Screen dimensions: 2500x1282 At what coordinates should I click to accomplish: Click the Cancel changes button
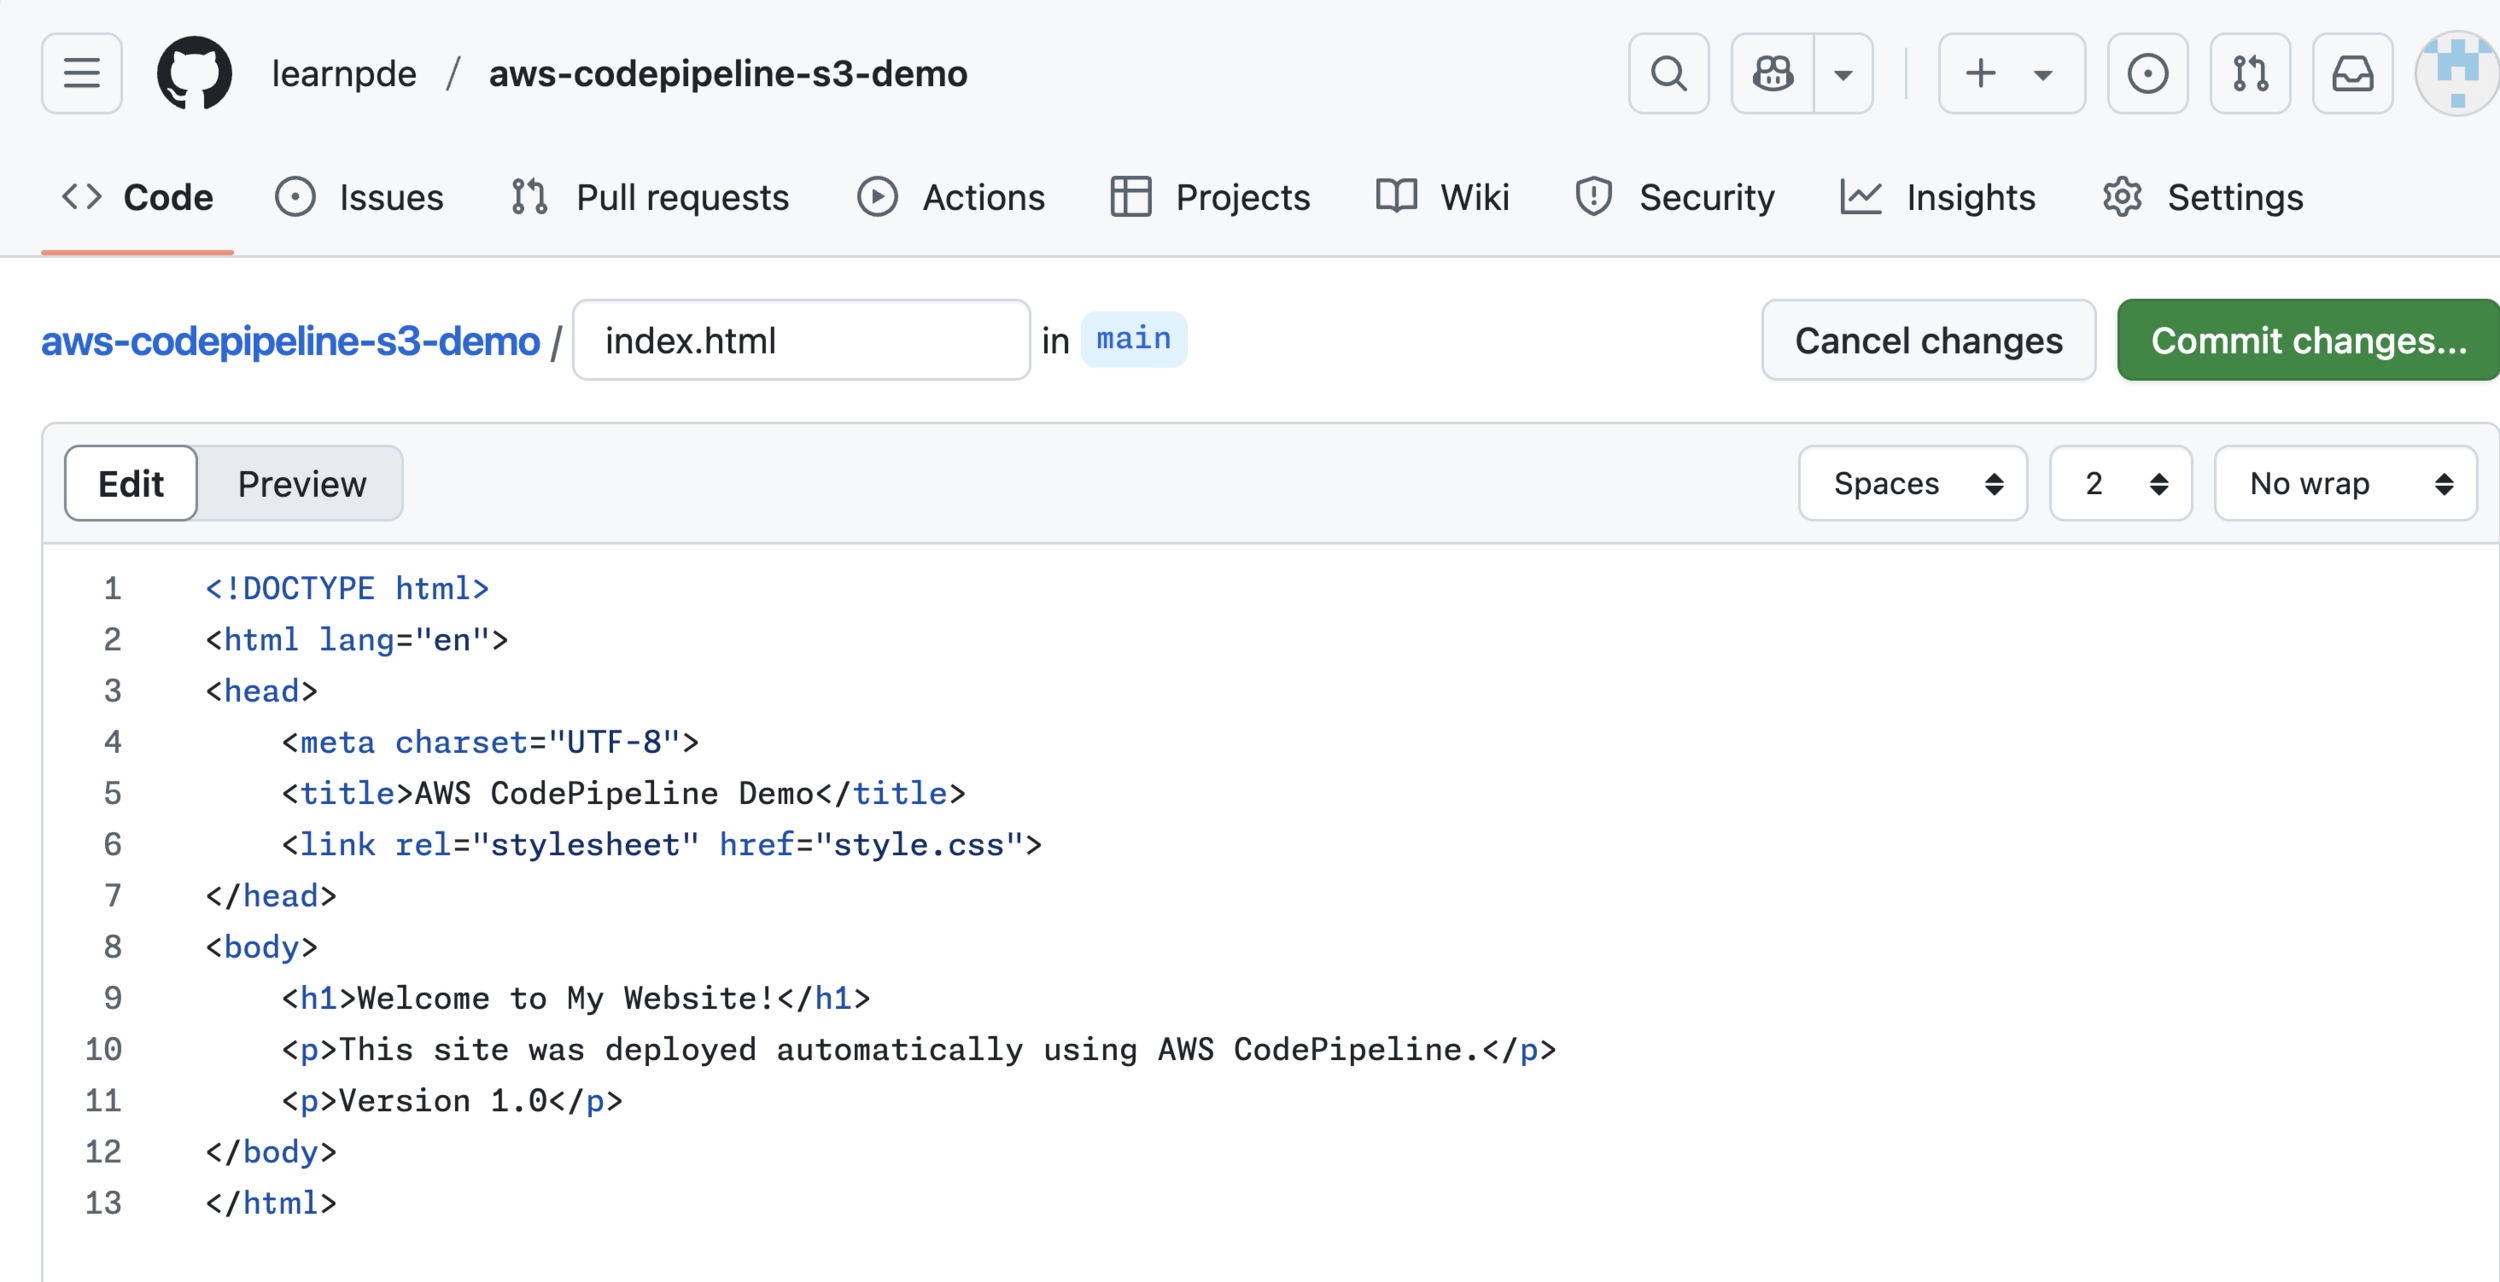click(1928, 340)
